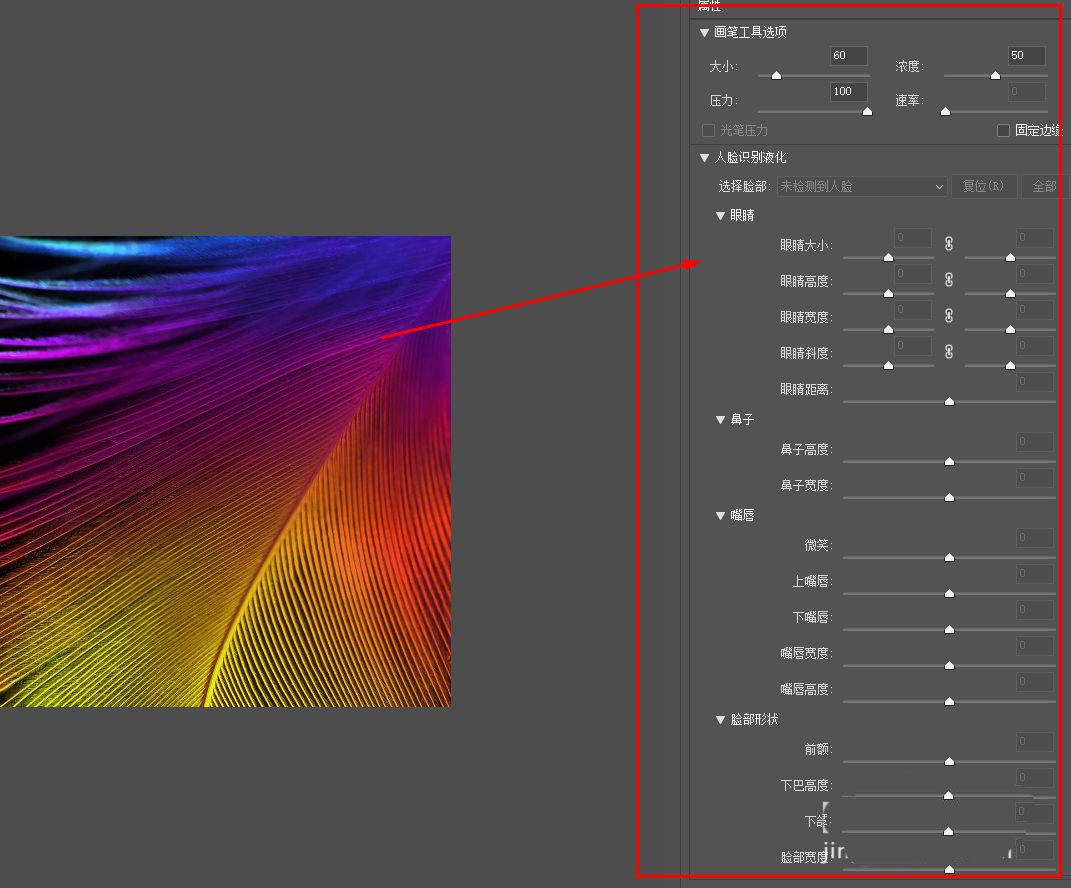Collapse the 眼睛 group
The image size is (1071, 888).
click(x=720, y=216)
